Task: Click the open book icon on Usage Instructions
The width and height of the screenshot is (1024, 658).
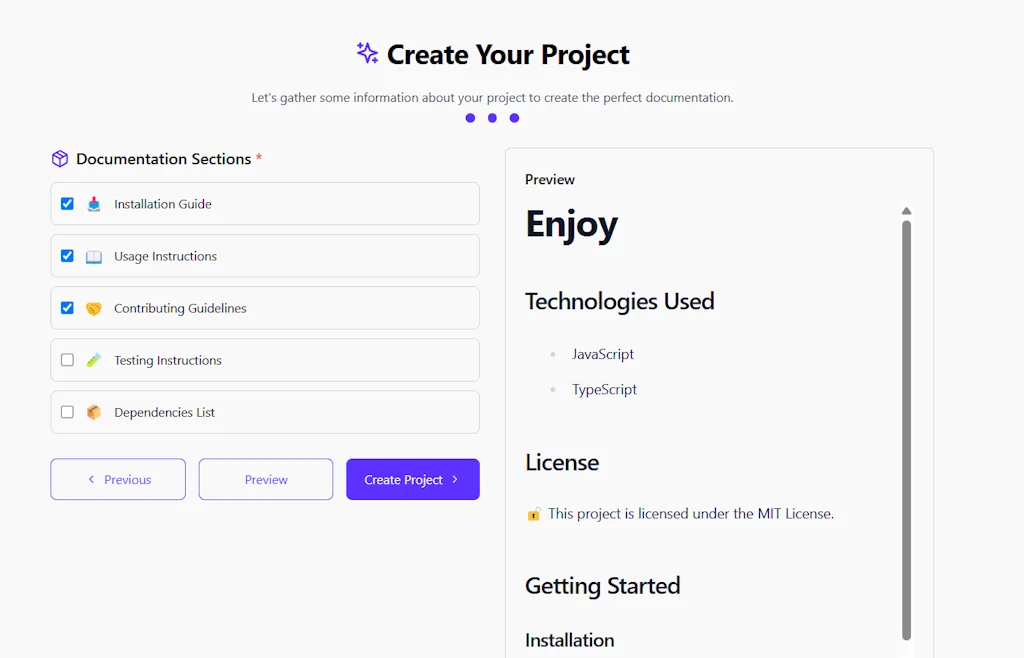Action: [93, 255]
